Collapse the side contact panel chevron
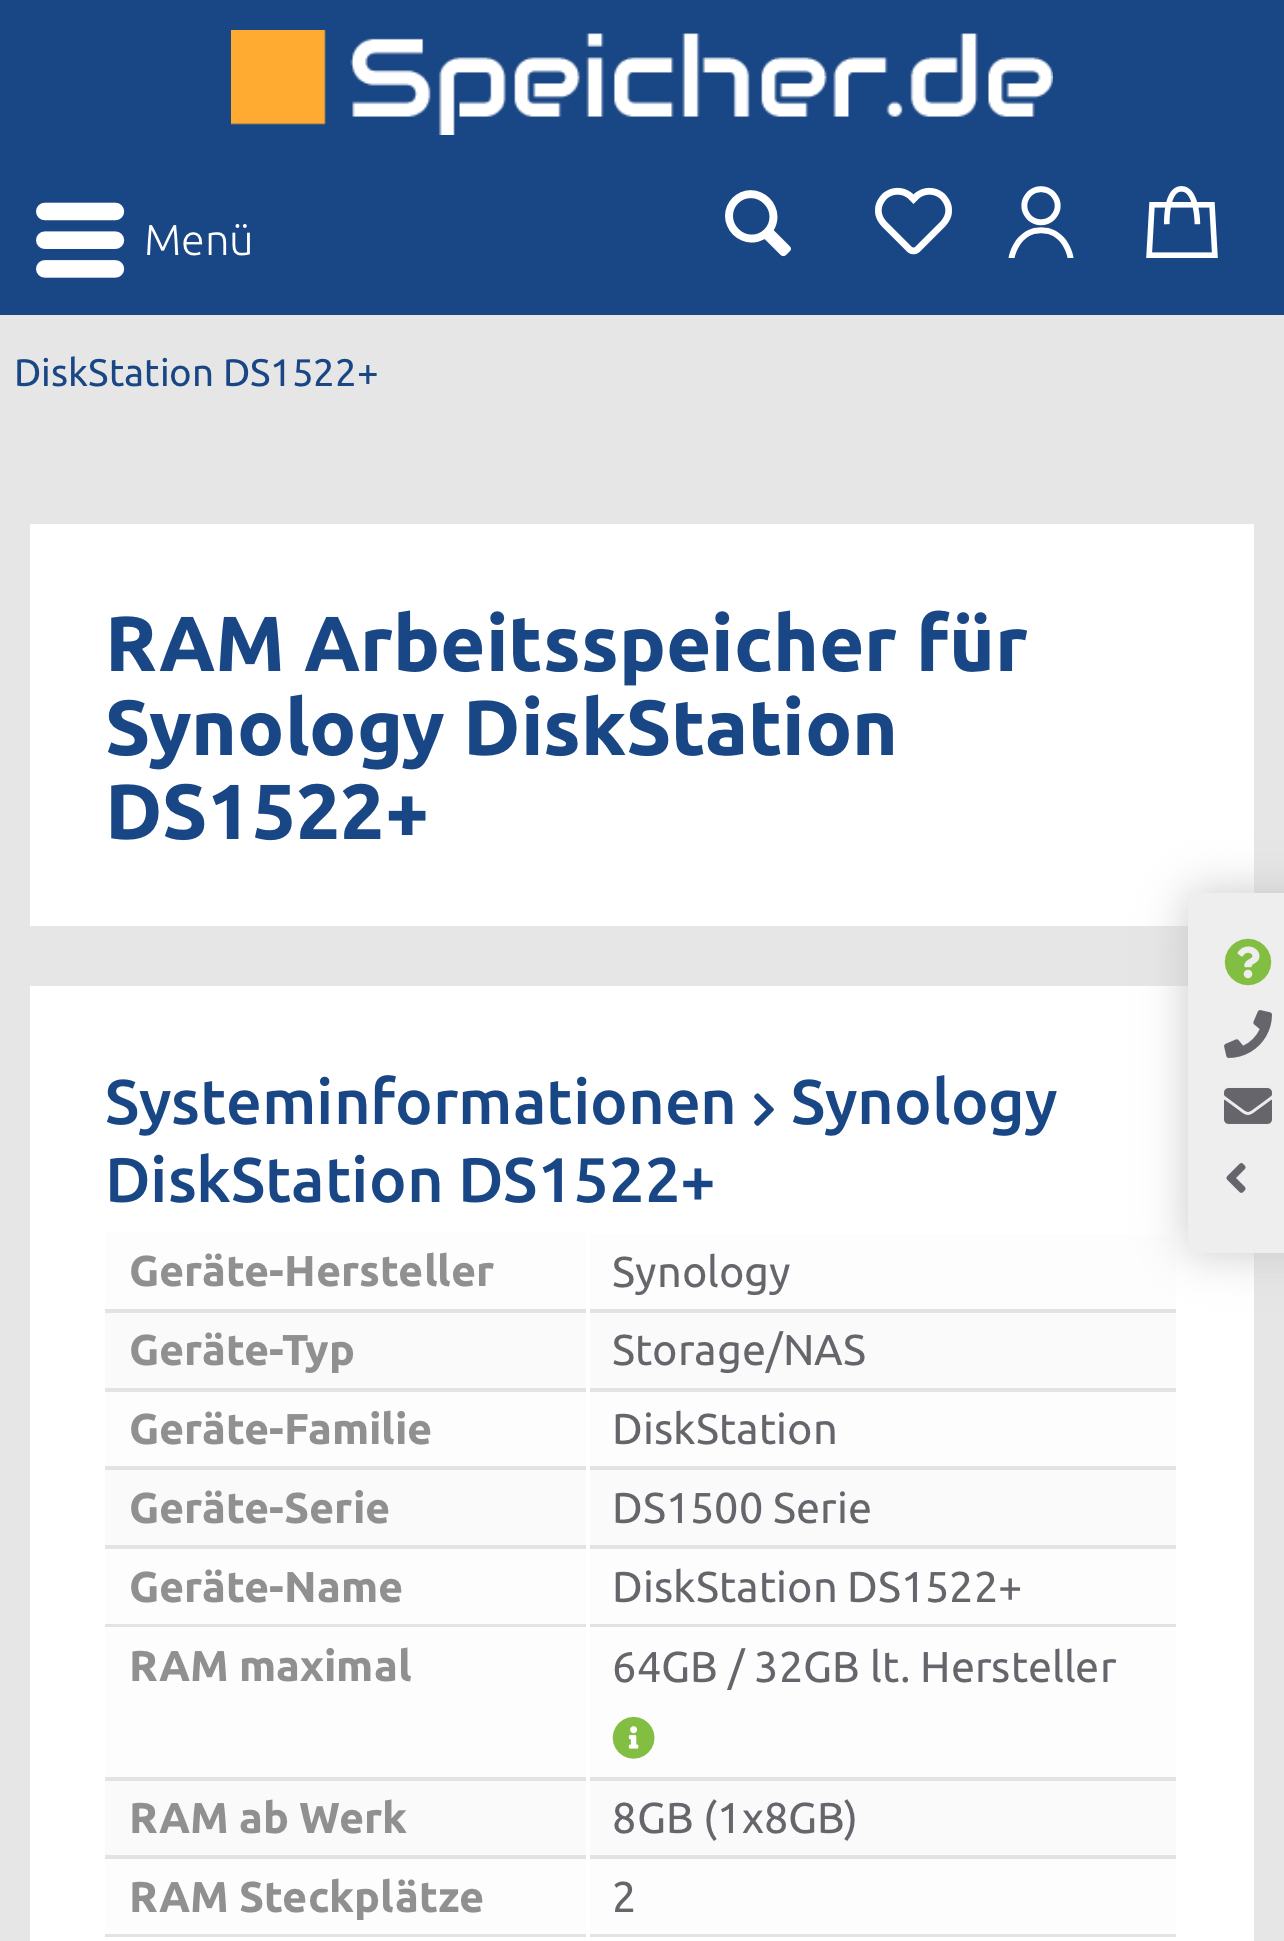Viewport: 1284px width, 1941px height. point(1237,1178)
